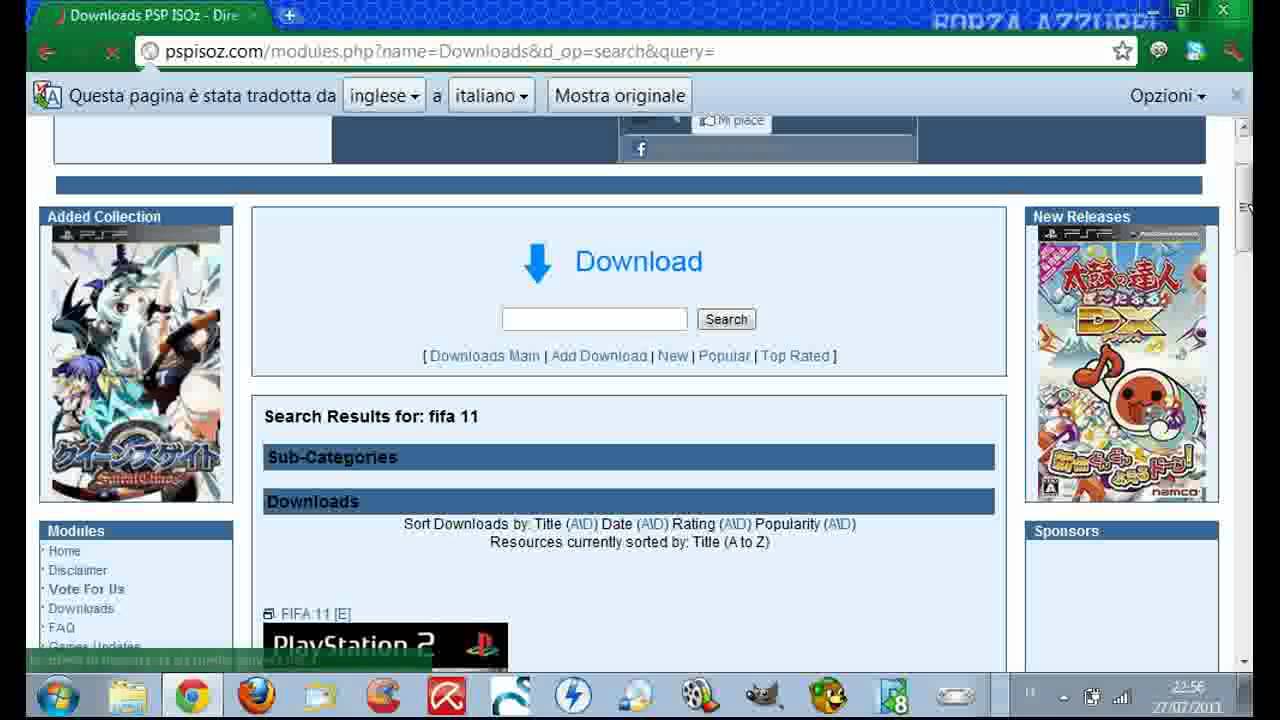The image size is (1280, 720).
Task: Click the Download heading link
Action: pos(638,262)
